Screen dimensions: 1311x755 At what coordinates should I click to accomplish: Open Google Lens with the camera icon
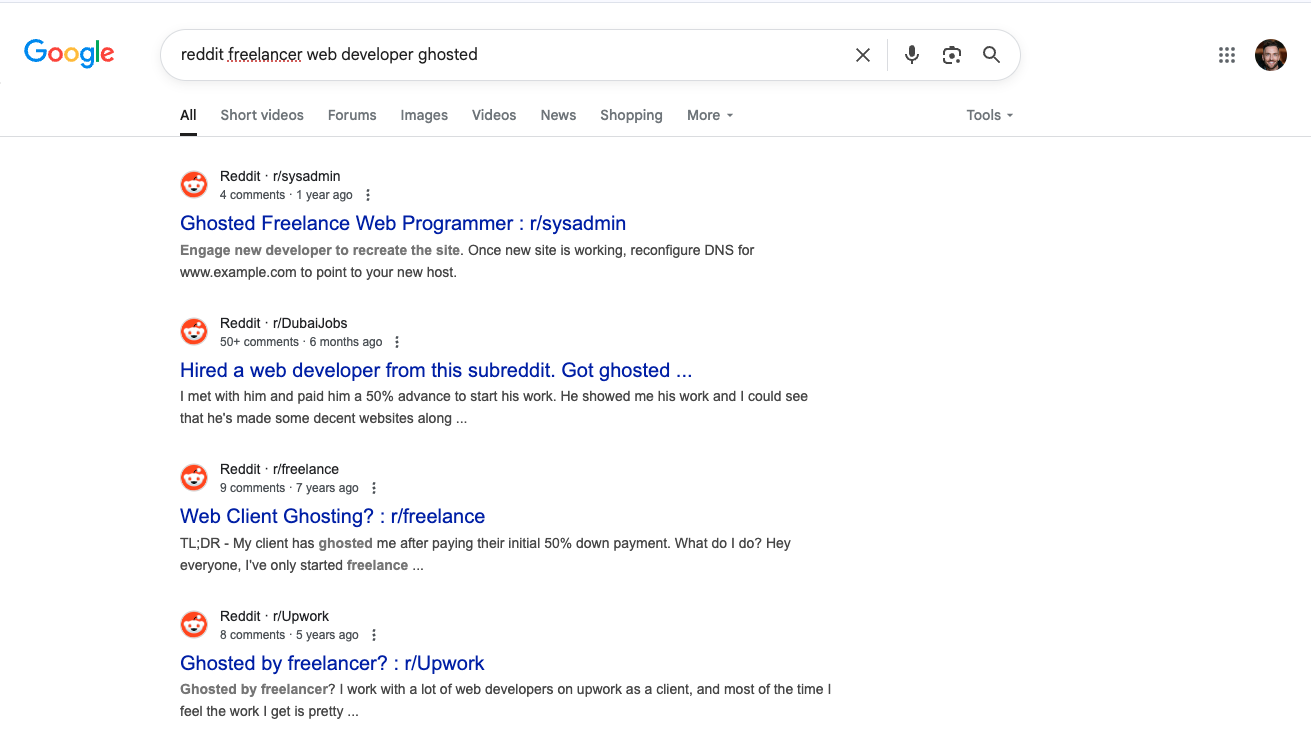(951, 55)
